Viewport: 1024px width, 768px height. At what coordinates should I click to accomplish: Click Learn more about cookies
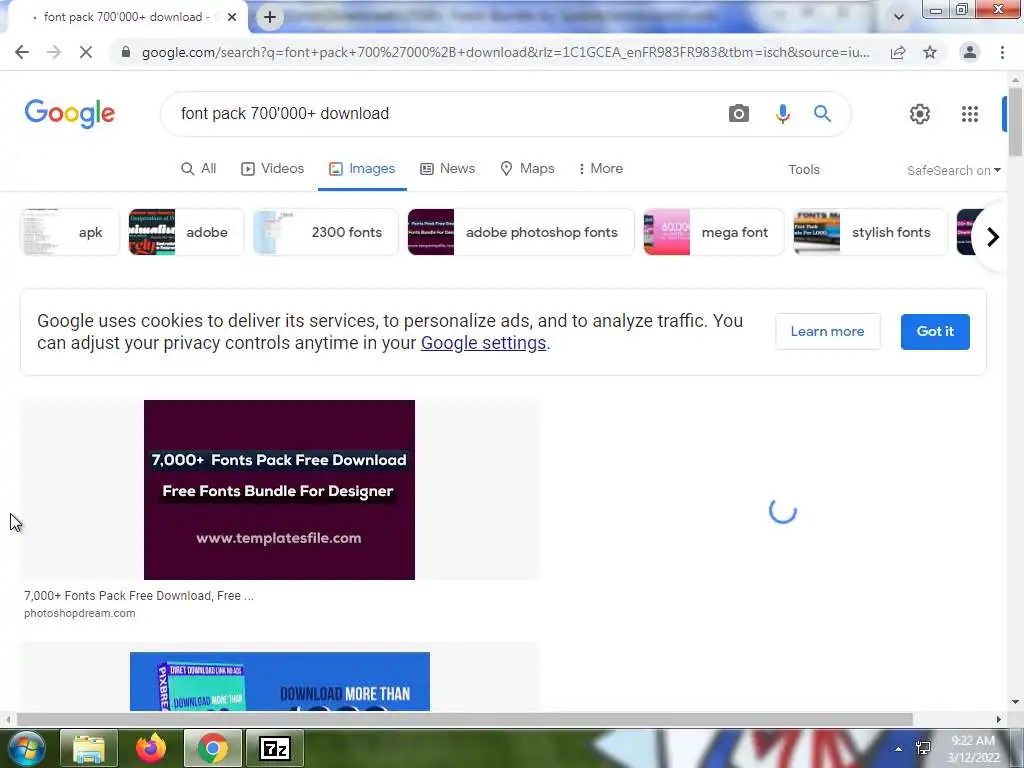(827, 331)
